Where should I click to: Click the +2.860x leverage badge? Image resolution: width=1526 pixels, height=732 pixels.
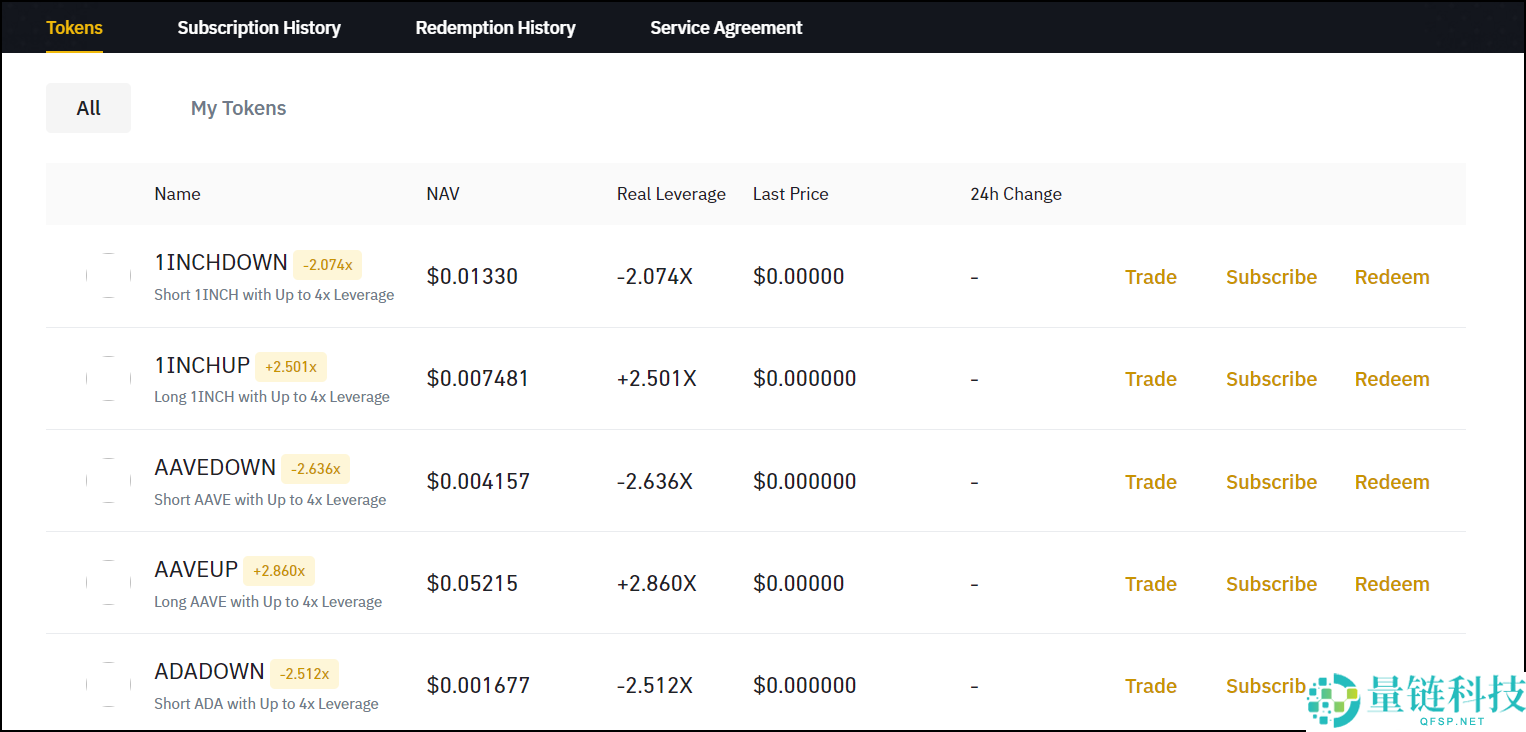click(x=279, y=571)
